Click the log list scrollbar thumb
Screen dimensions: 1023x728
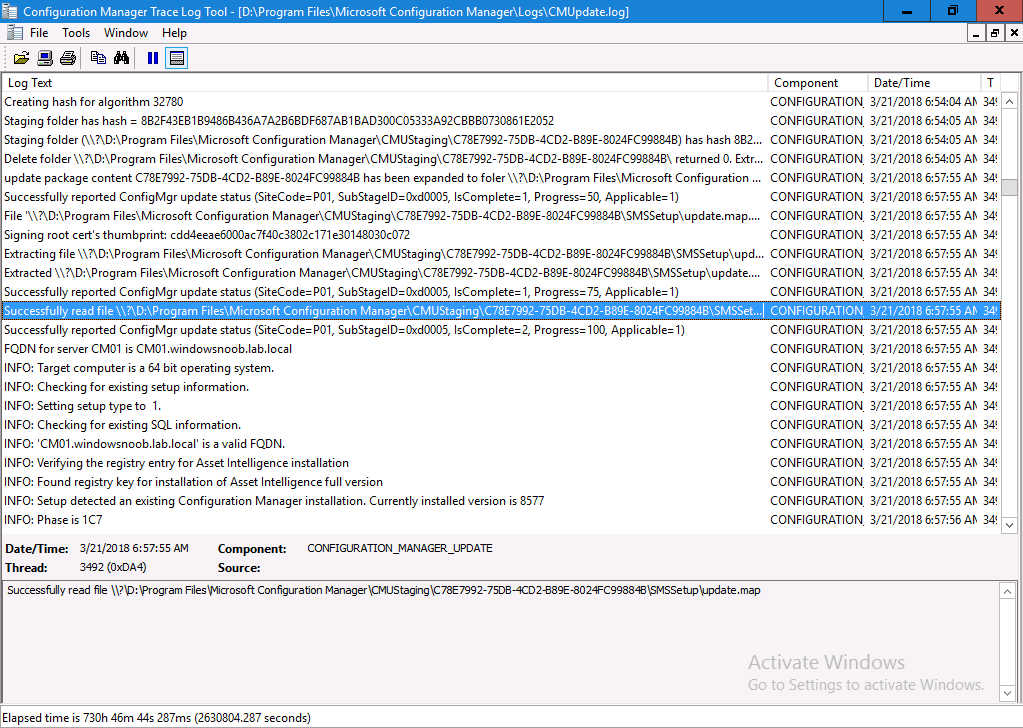pyautogui.click(x=1009, y=187)
